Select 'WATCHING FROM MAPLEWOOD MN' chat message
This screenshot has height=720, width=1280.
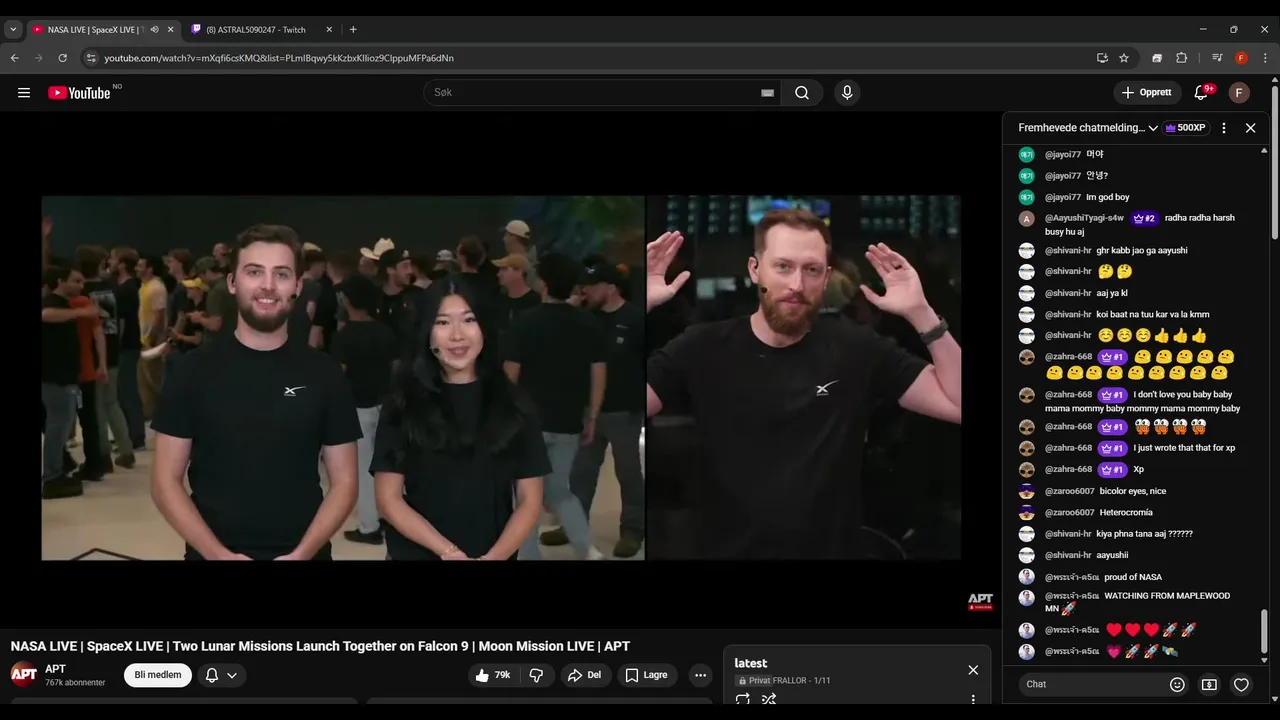[1138, 602]
